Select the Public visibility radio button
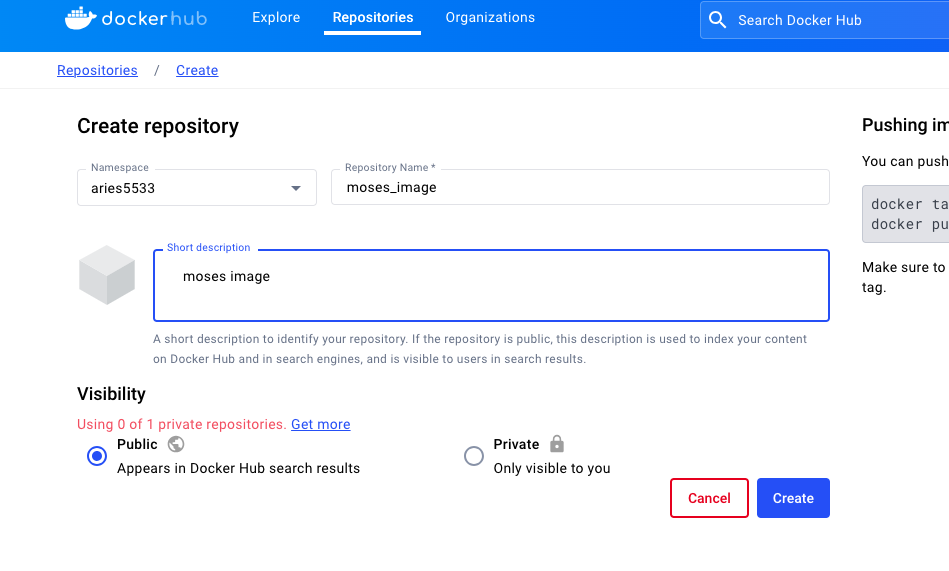This screenshot has height=571, width=949. click(x=97, y=456)
